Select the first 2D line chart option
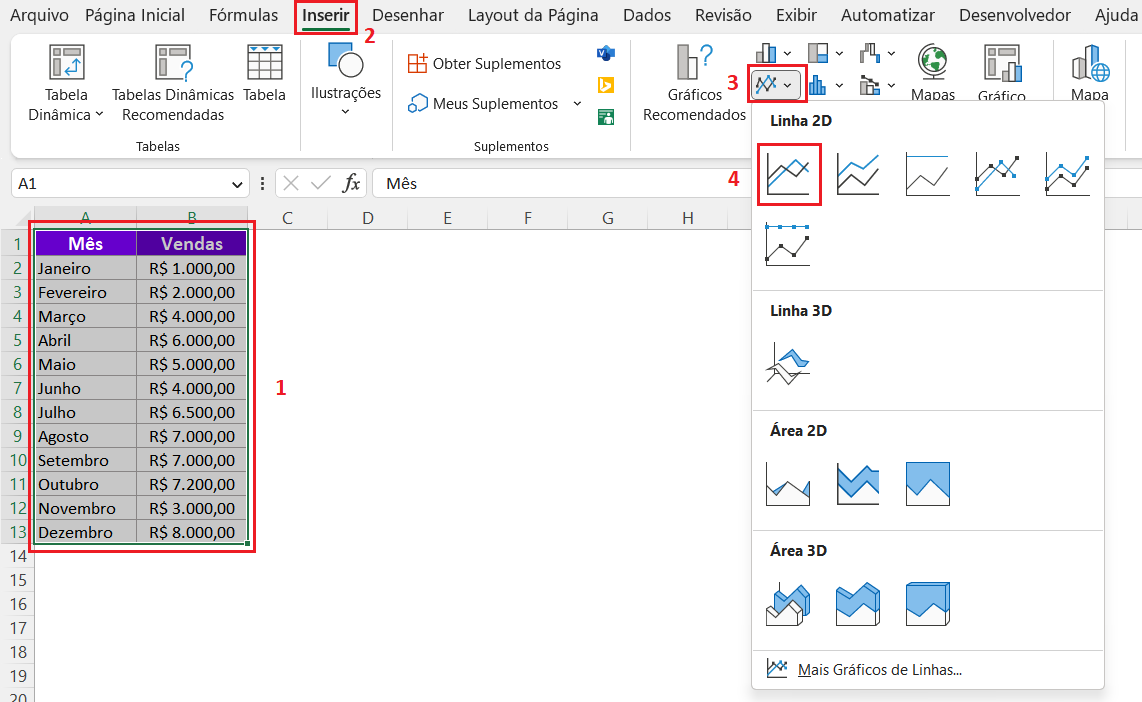Image resolution: width=1142 pixels, height=702 pixels. click(x=789, y=174)
